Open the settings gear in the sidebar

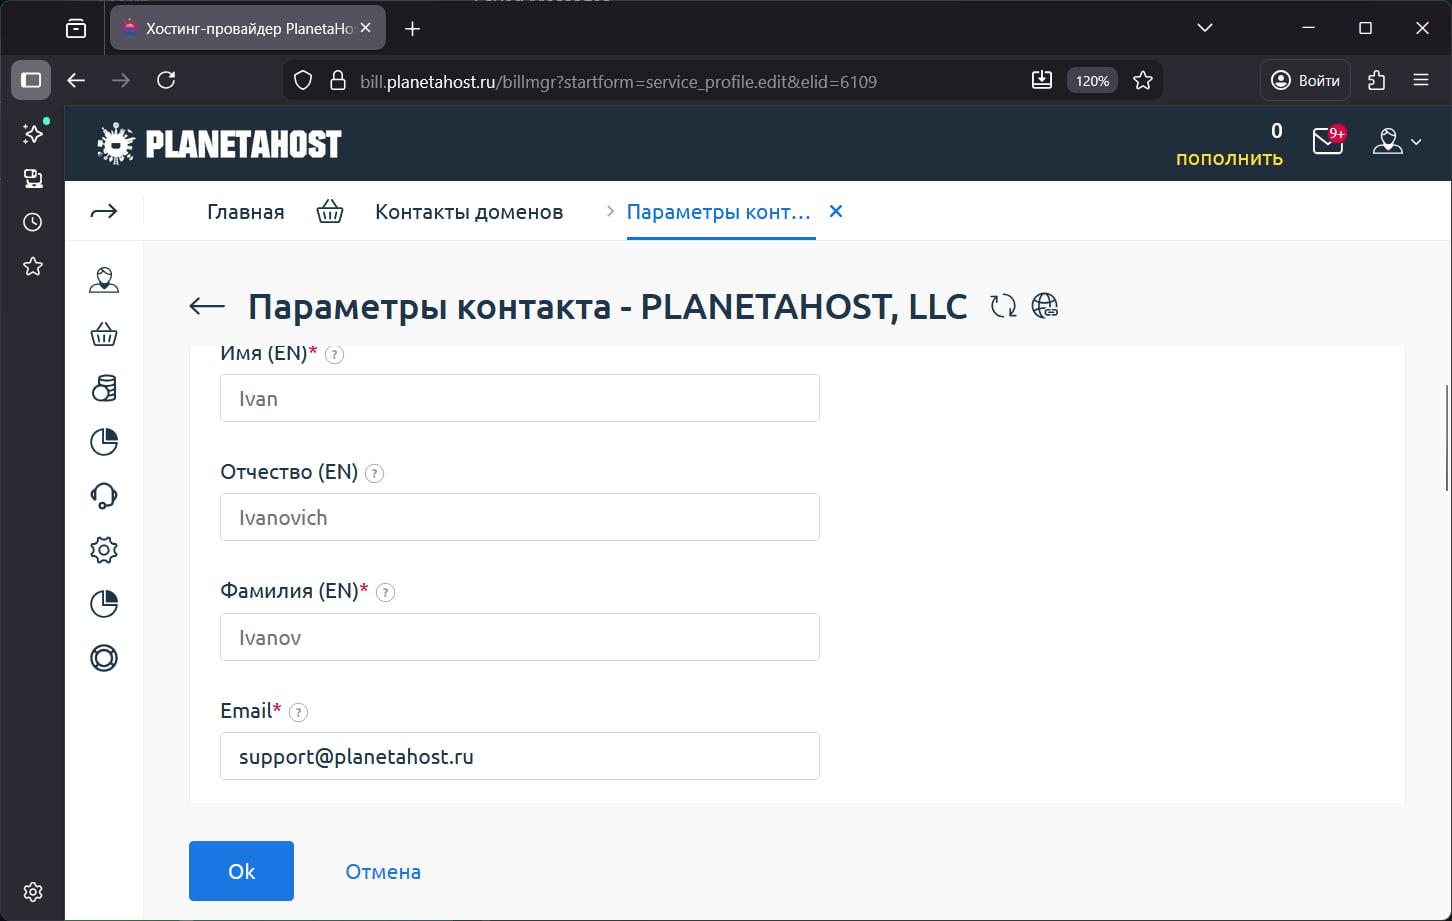[x=103, y=549]
